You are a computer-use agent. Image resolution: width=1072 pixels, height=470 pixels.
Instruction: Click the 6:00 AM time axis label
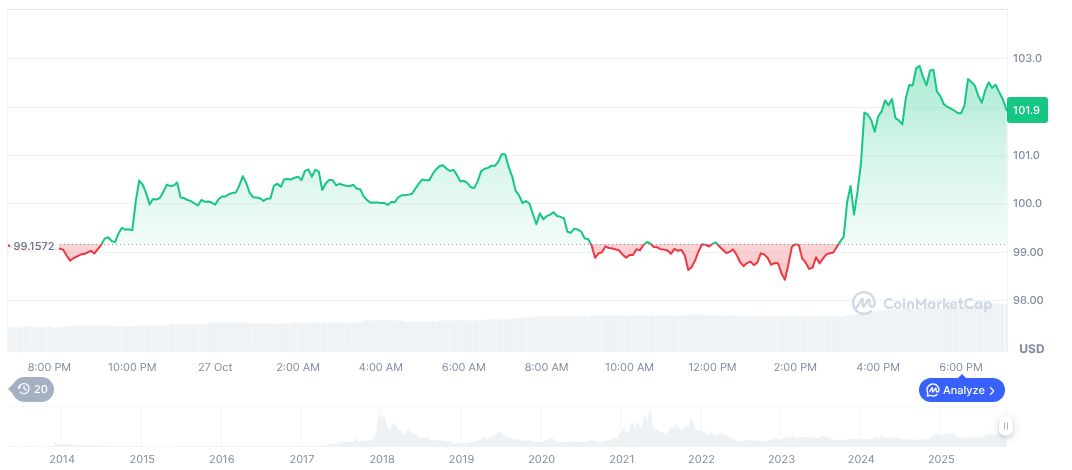click(x=463, y=367)
